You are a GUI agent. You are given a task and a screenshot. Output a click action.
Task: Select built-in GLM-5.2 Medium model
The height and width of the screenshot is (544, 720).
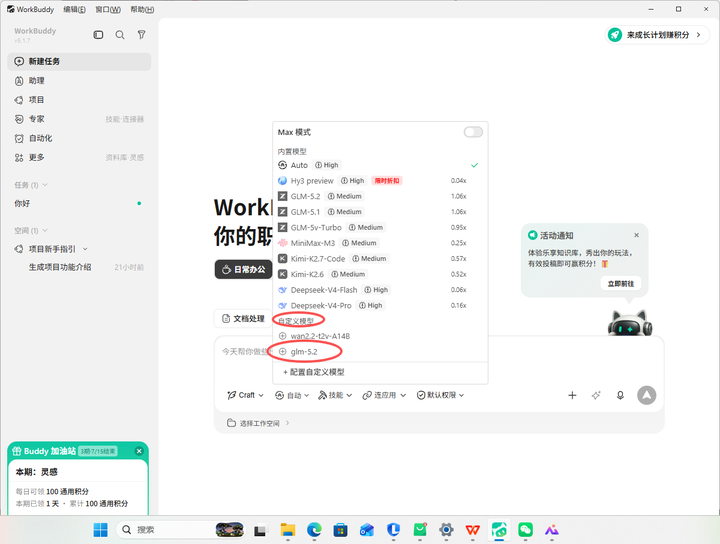(x=380, y=196)
